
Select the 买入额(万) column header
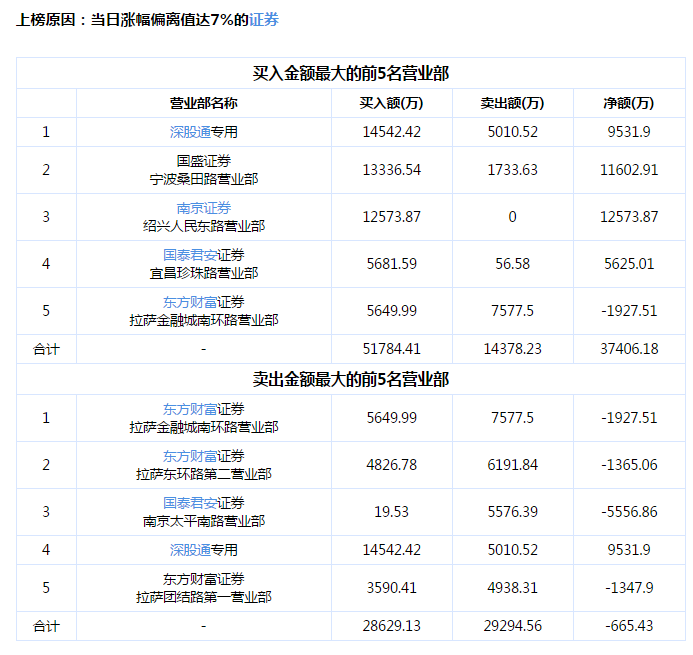(x=392, y=103)
